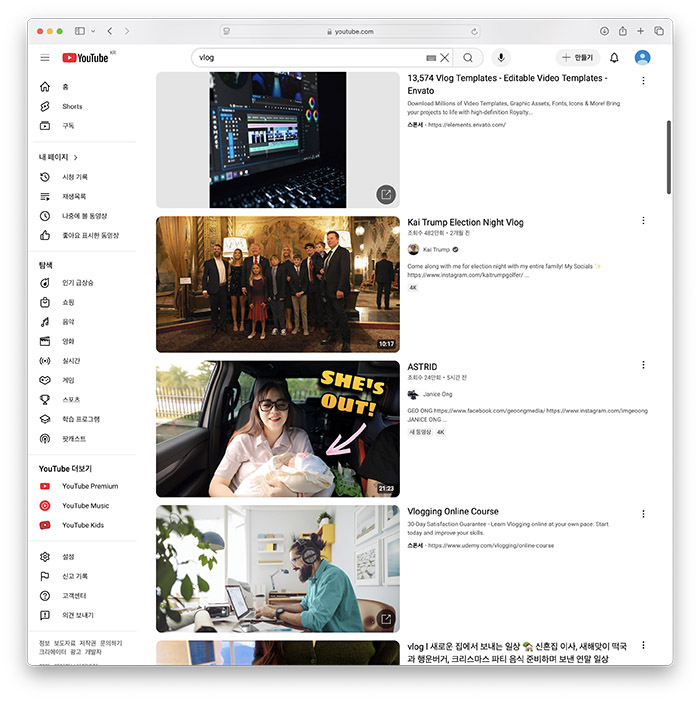The height and width of the screenshot is (701, 700).
Task: Click Safari share button
Action: point(623,31)
